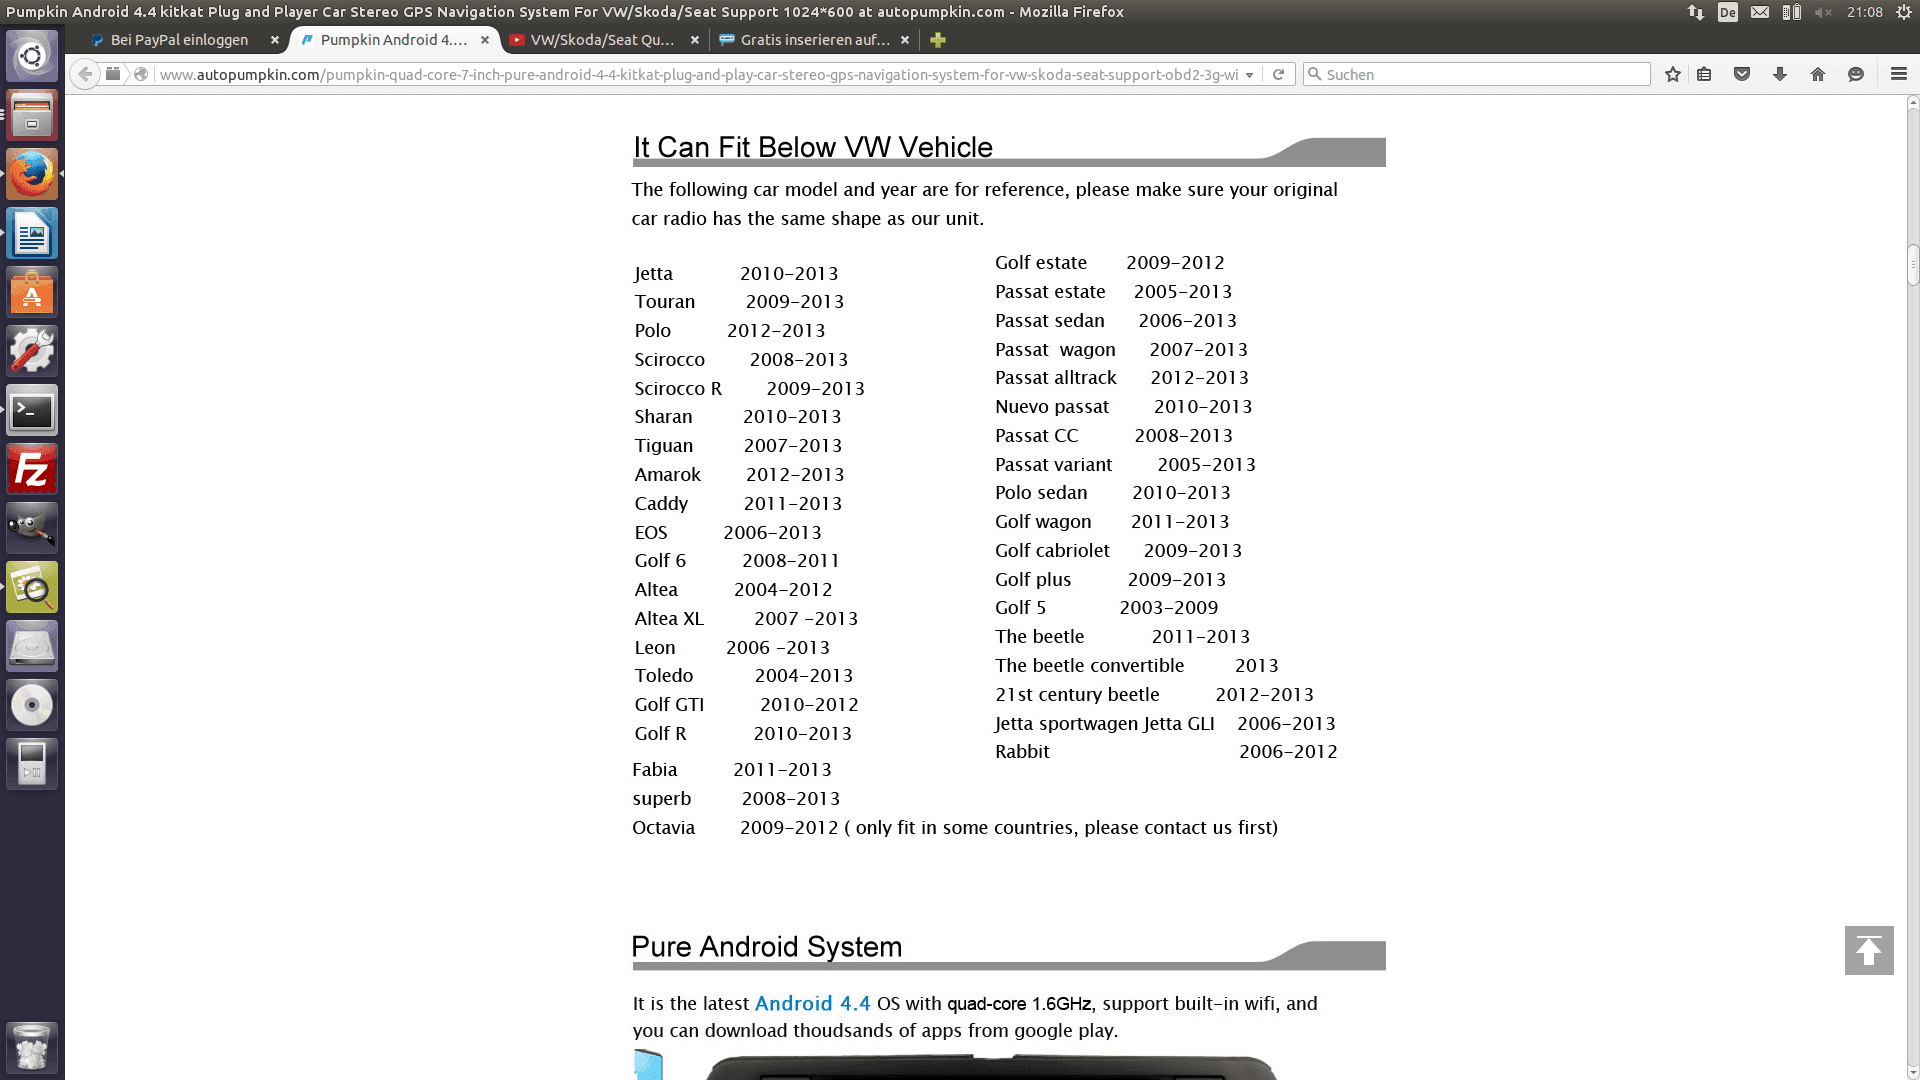Screen dimensions: 1920x1080
Task: Click the superb model entry
Action: pyautogui.click(x=662, y=798)
